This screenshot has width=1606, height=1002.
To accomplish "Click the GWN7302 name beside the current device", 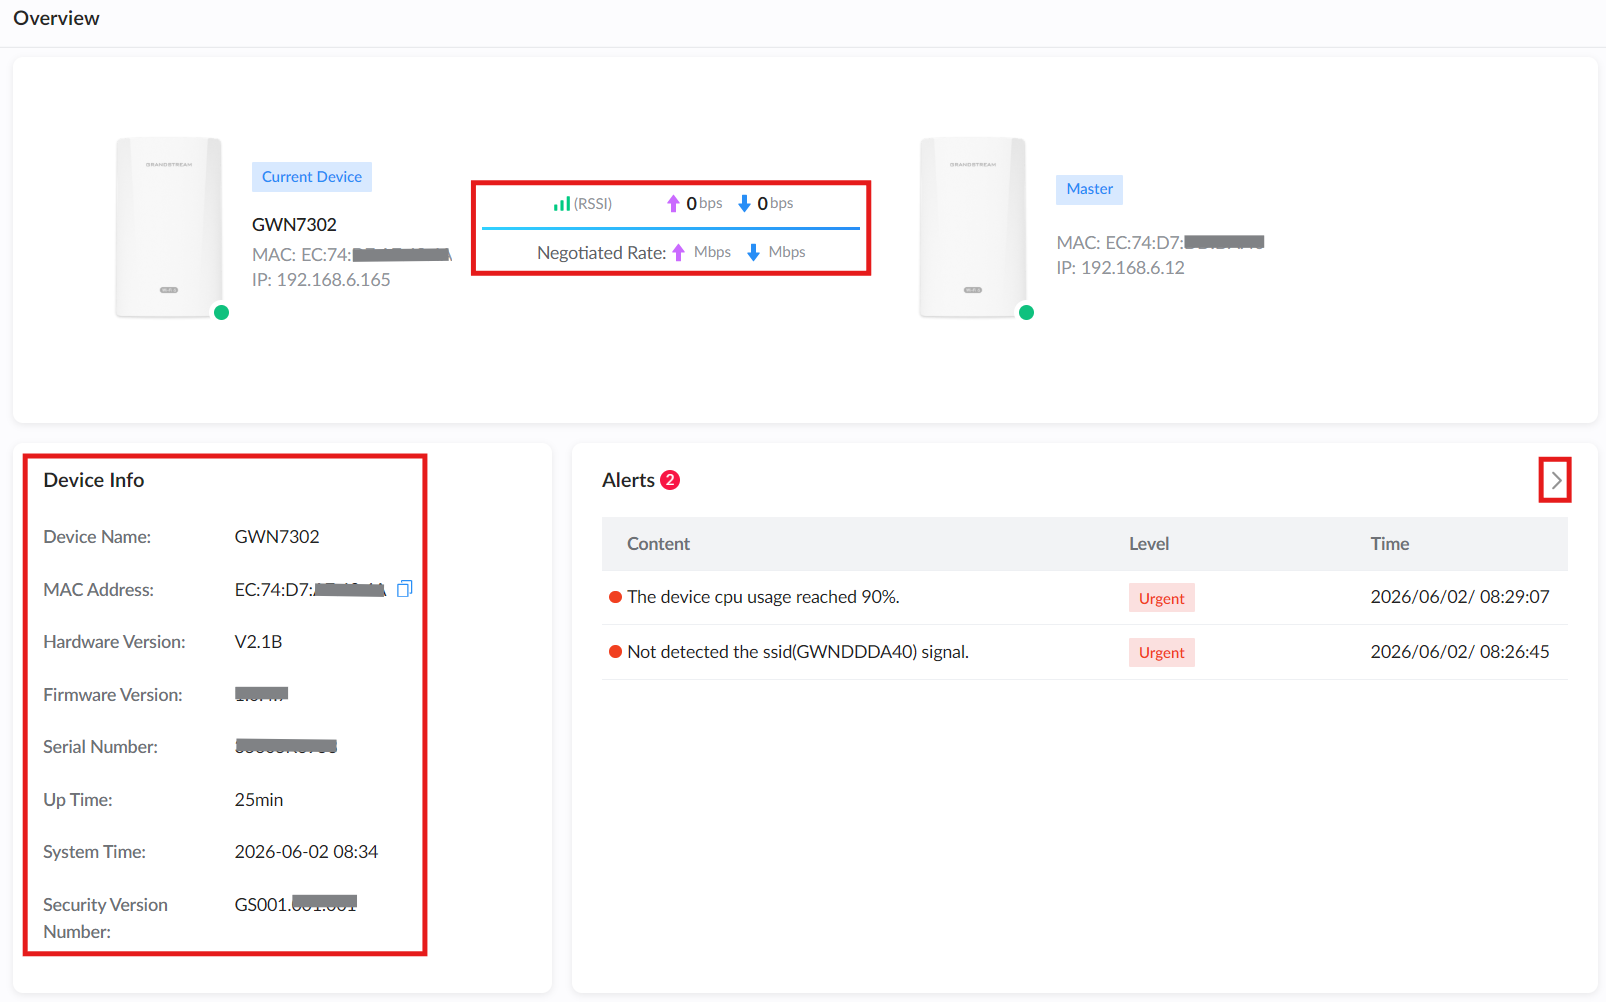I will 294,225.
